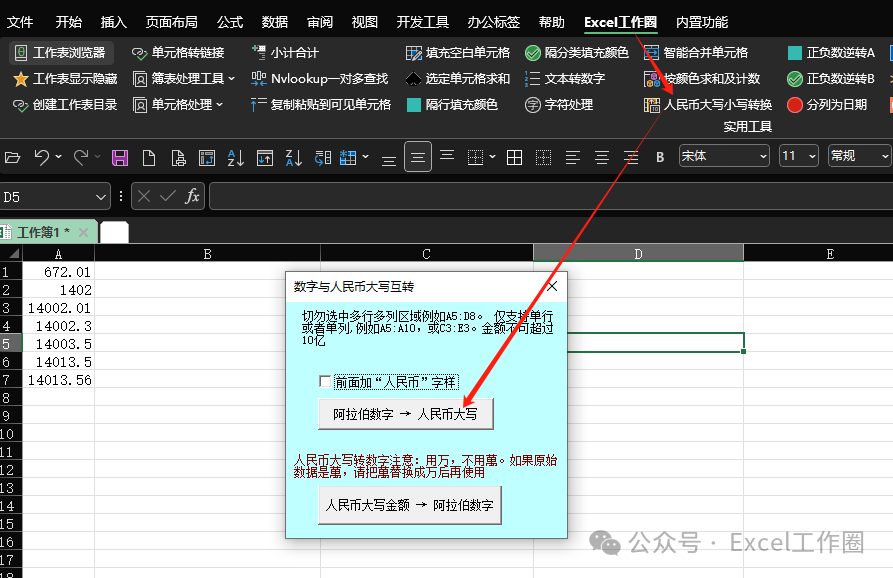Expand the Name Box D5 dropdown
The width and height of the screenshot is (893, 578).
pos(101,197)
